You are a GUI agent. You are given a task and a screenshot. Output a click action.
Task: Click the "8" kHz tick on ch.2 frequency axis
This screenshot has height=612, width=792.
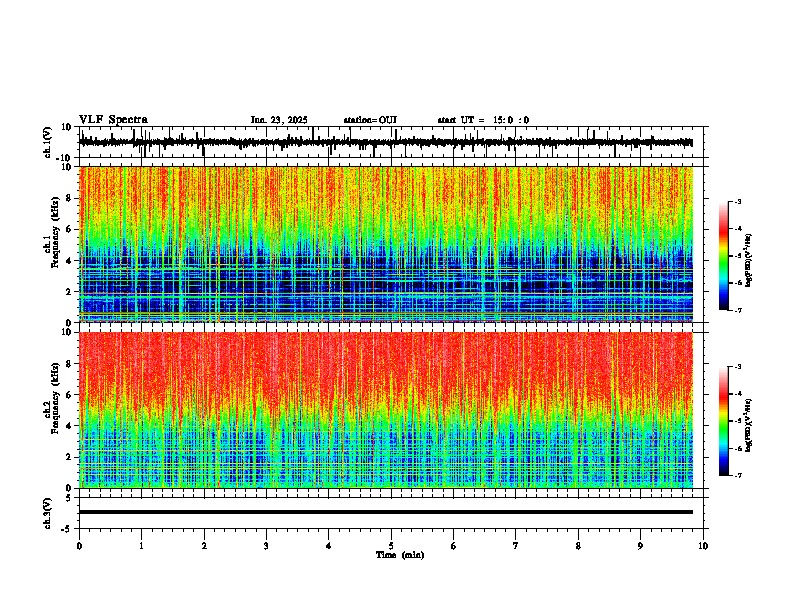tap(70, 364)
